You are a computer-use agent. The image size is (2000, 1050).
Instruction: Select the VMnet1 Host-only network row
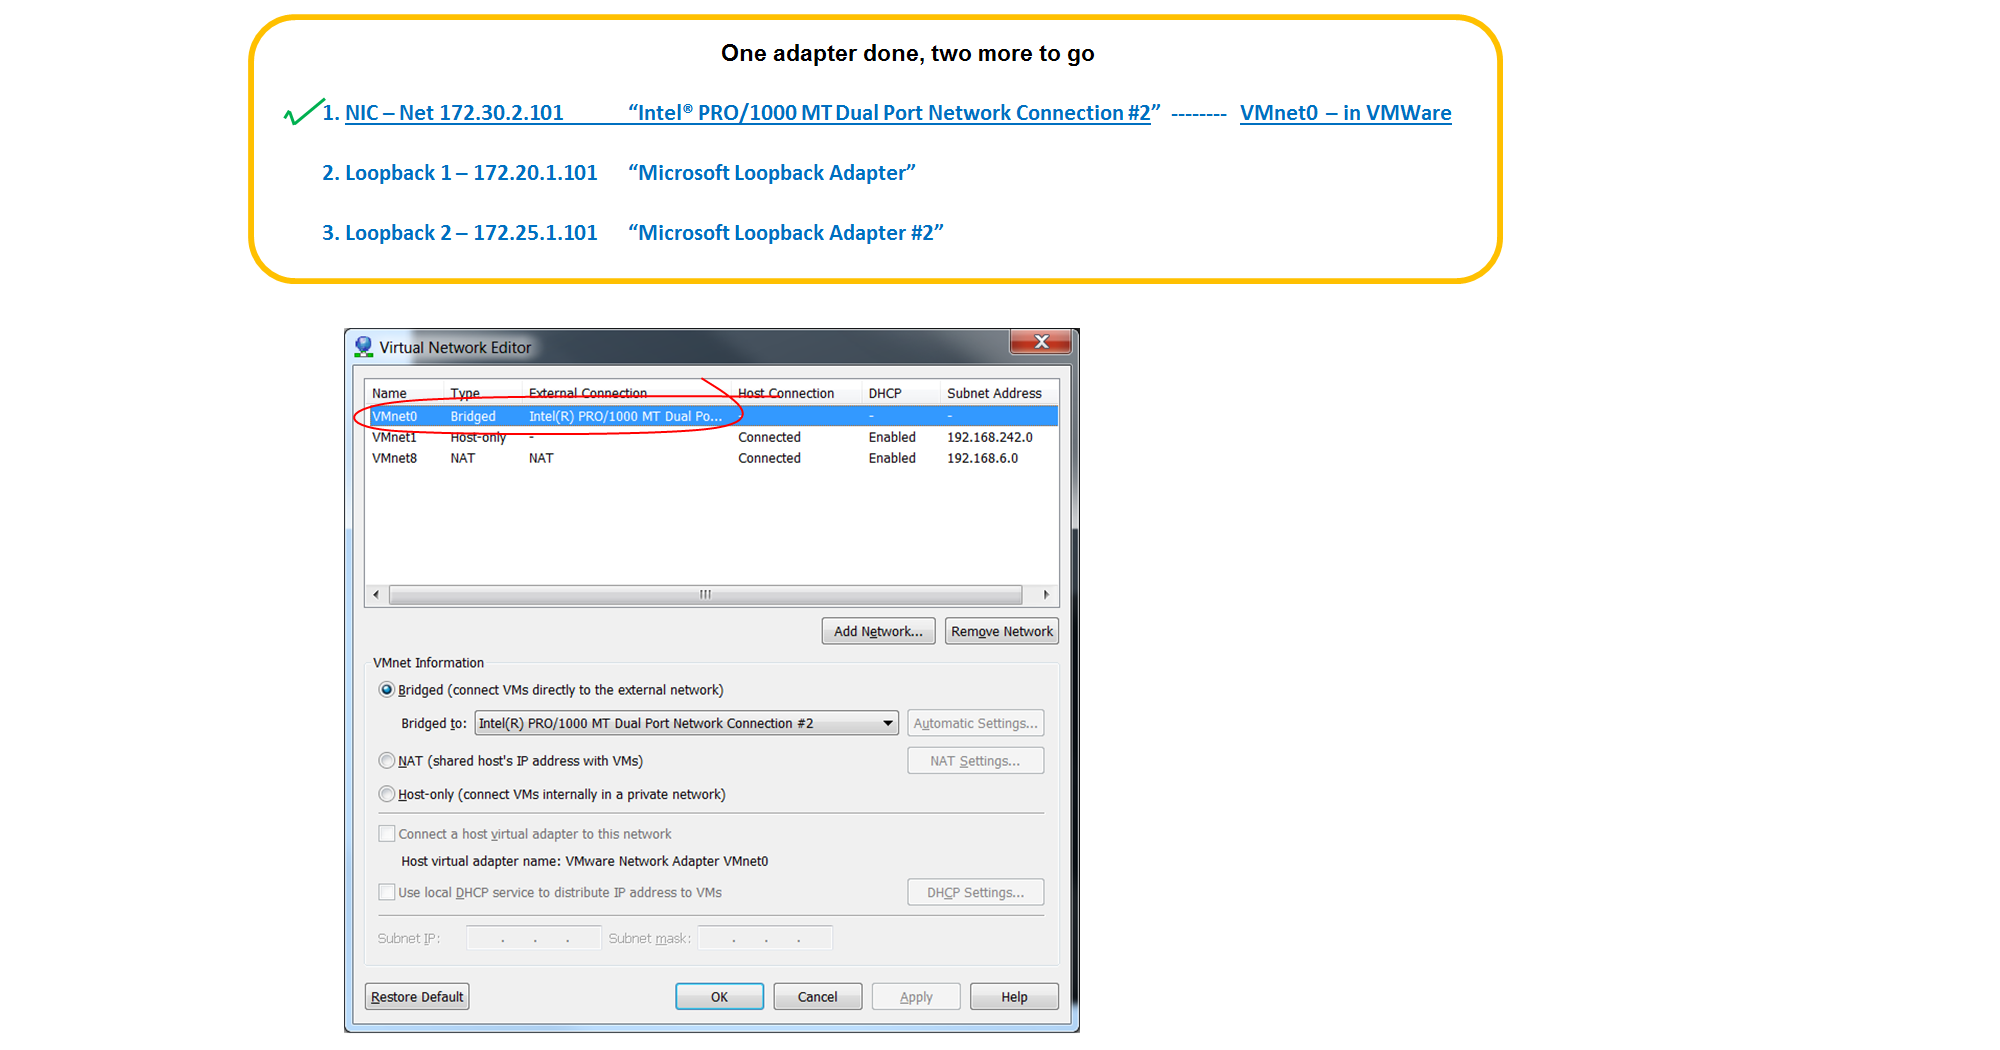(600, 437)
